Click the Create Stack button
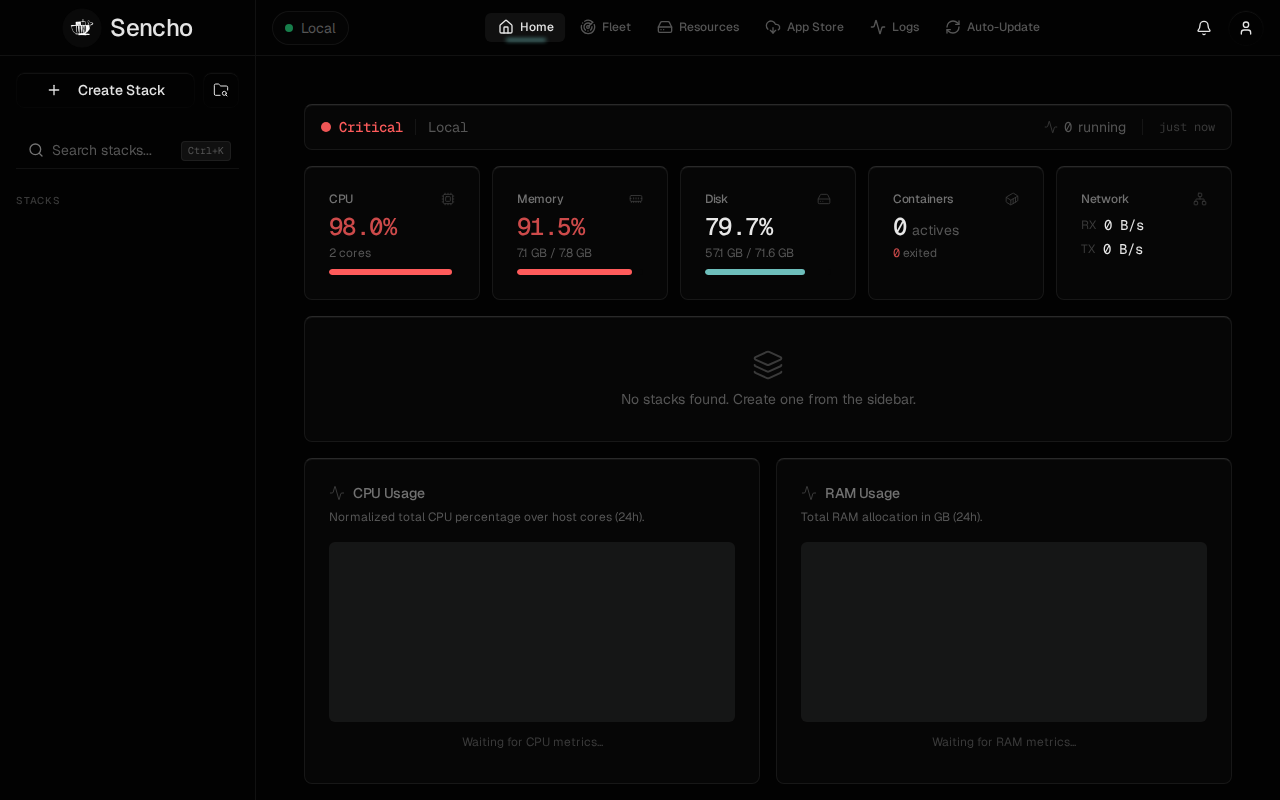Screen dimensions: 1280x800 coord(105,90)
